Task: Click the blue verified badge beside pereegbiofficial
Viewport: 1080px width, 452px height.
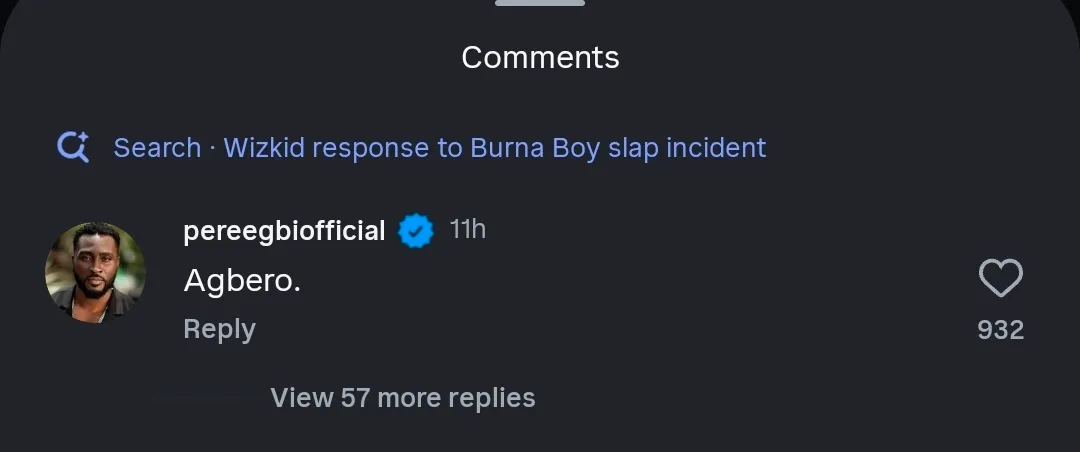Action: (416, 232)
